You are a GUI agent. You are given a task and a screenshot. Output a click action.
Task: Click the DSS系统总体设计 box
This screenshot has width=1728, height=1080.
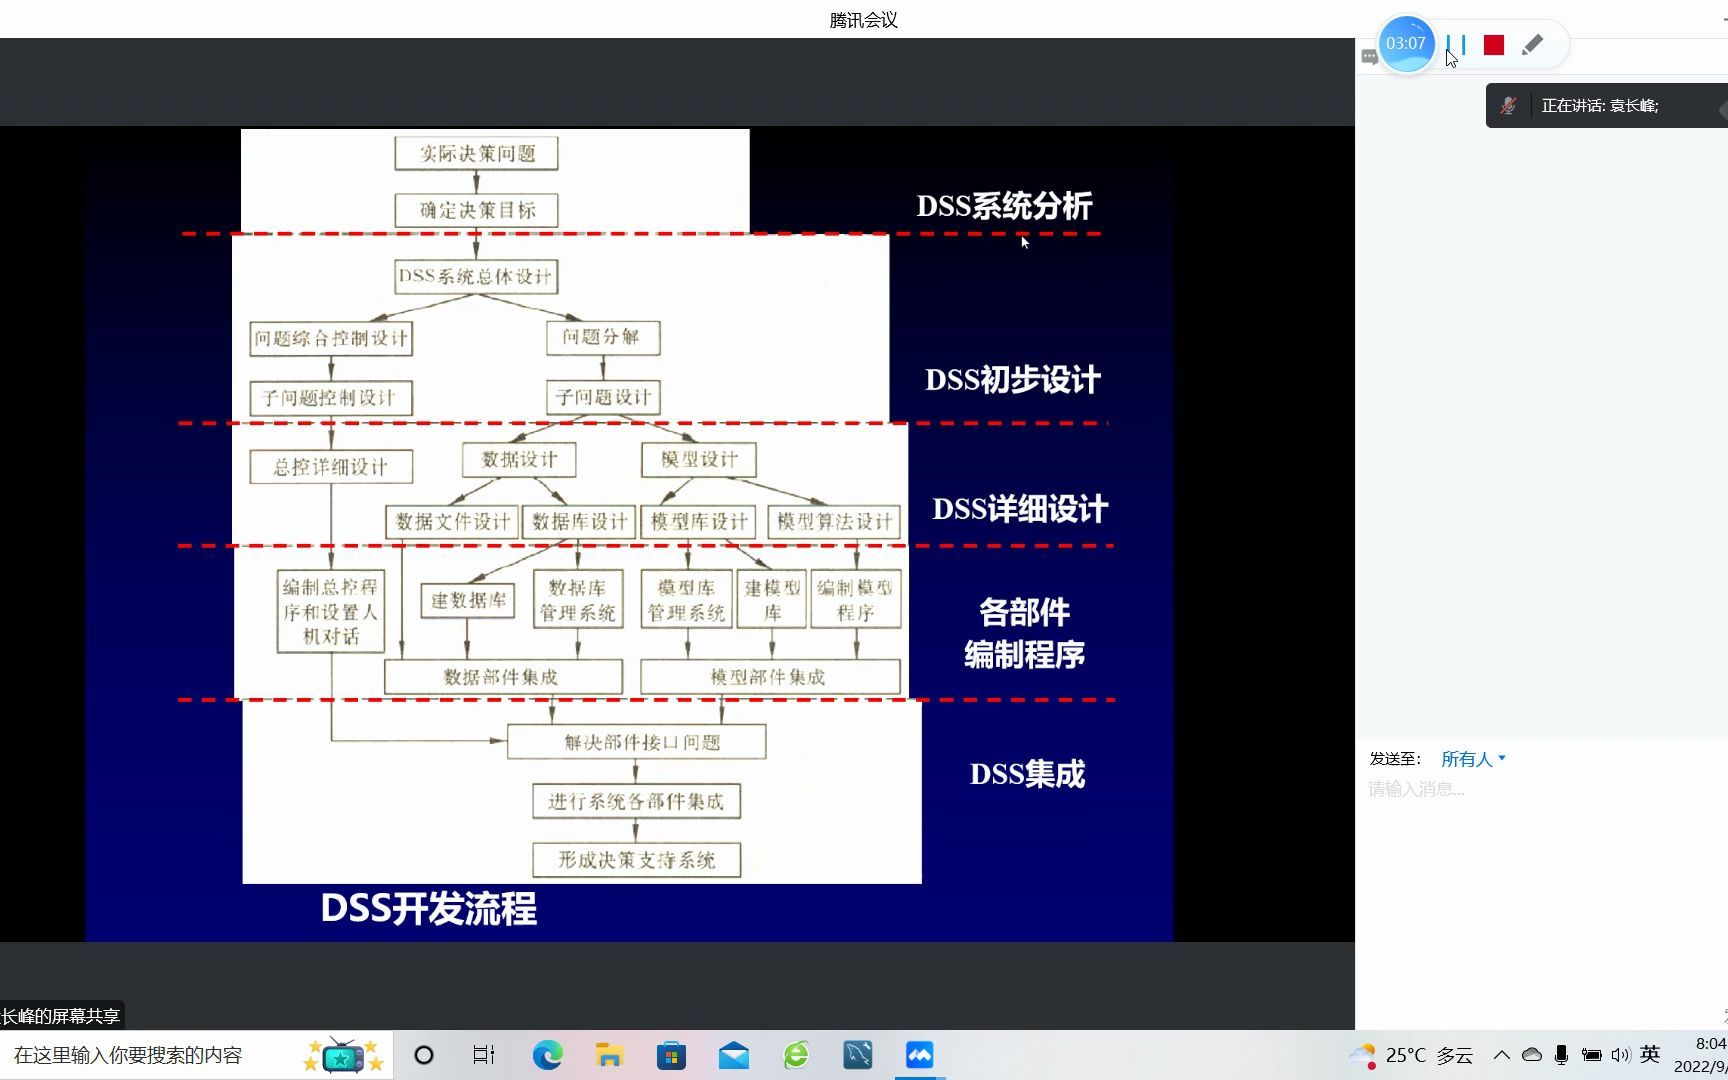pos(476,277)
